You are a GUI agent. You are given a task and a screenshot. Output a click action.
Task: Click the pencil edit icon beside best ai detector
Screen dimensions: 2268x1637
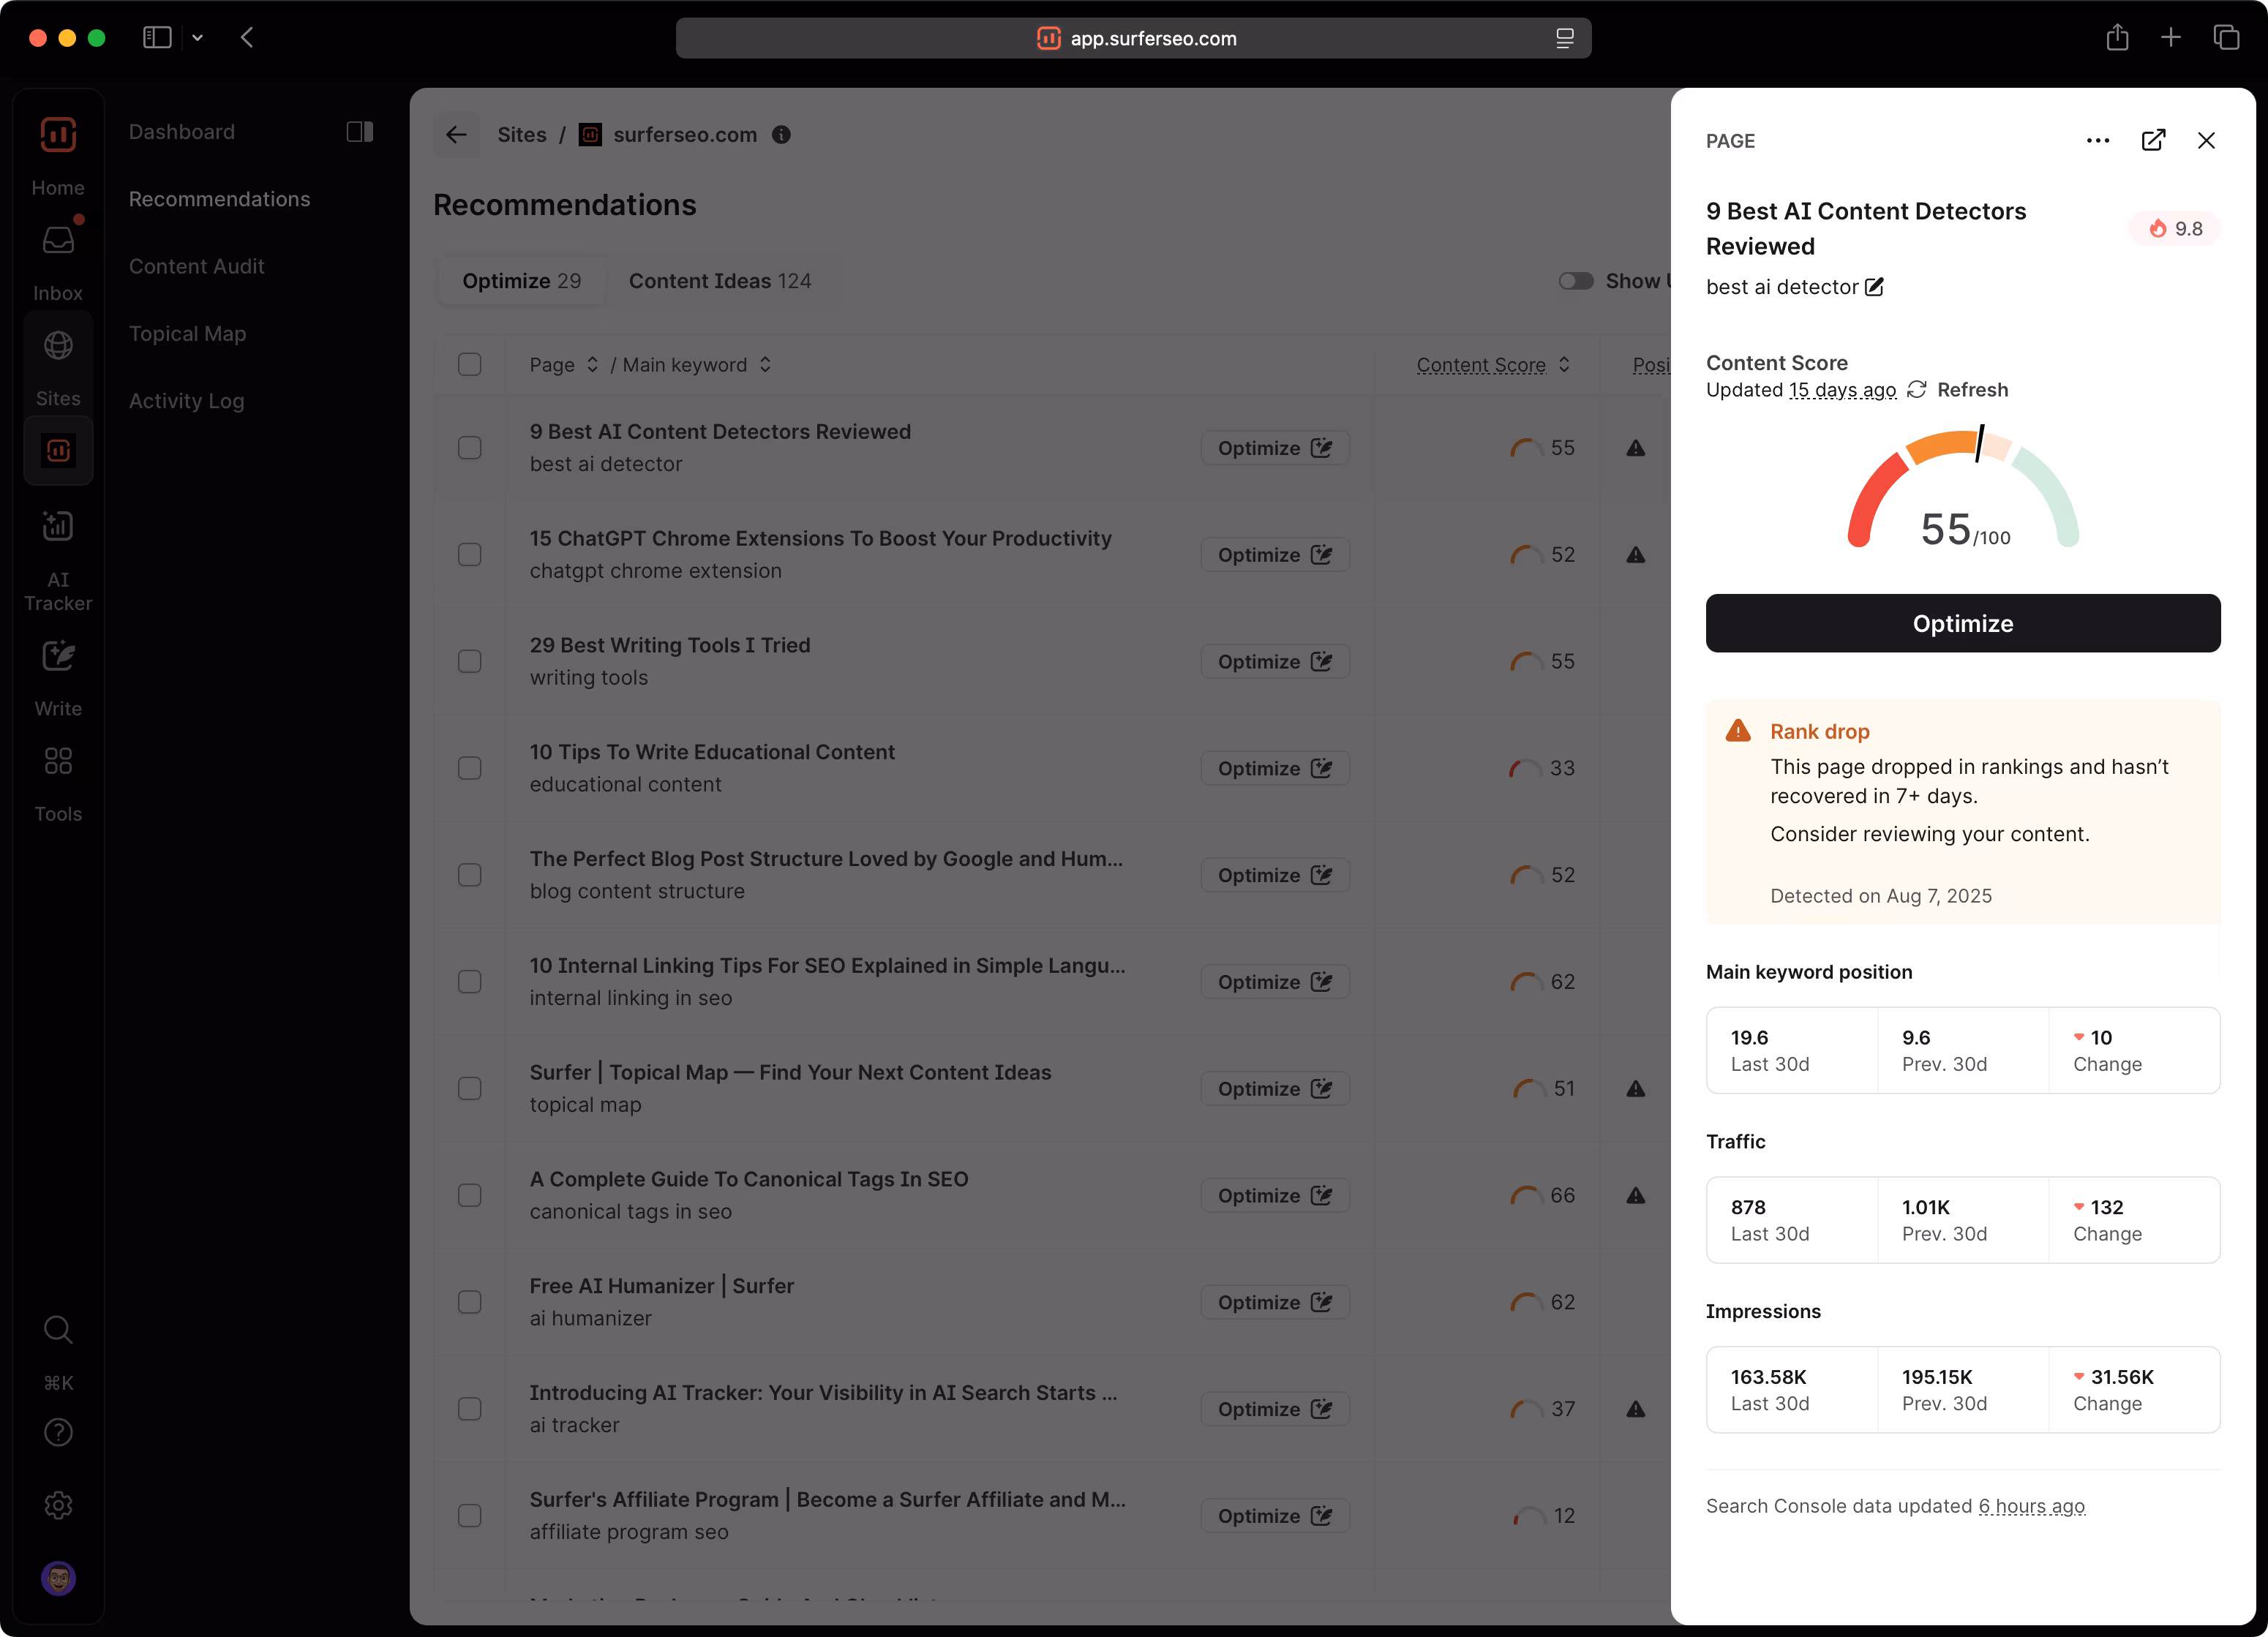tap(1875, 287)
